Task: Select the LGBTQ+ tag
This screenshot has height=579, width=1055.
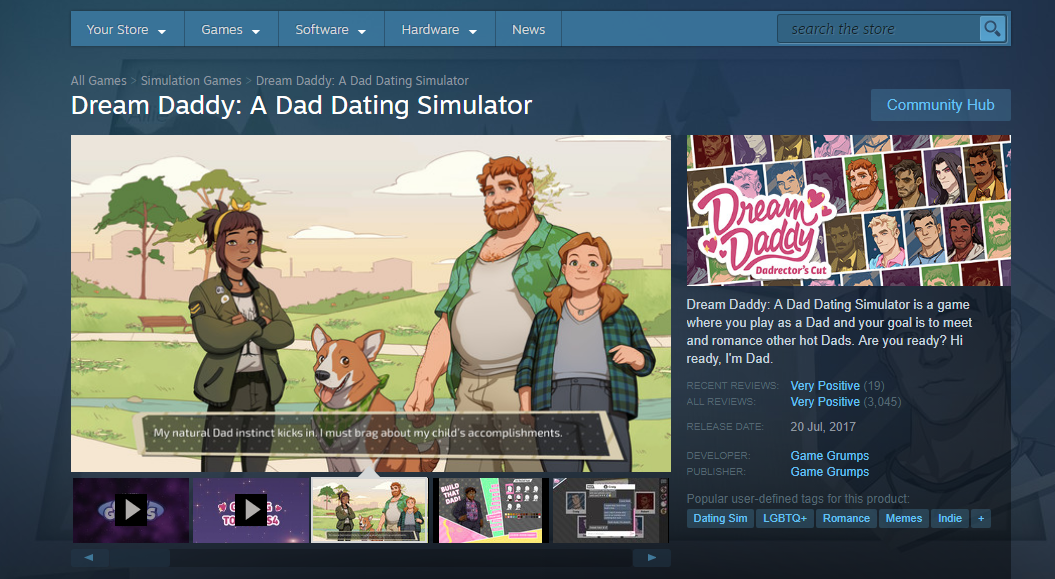Action: pyautogui.click(x=785, y=518)
